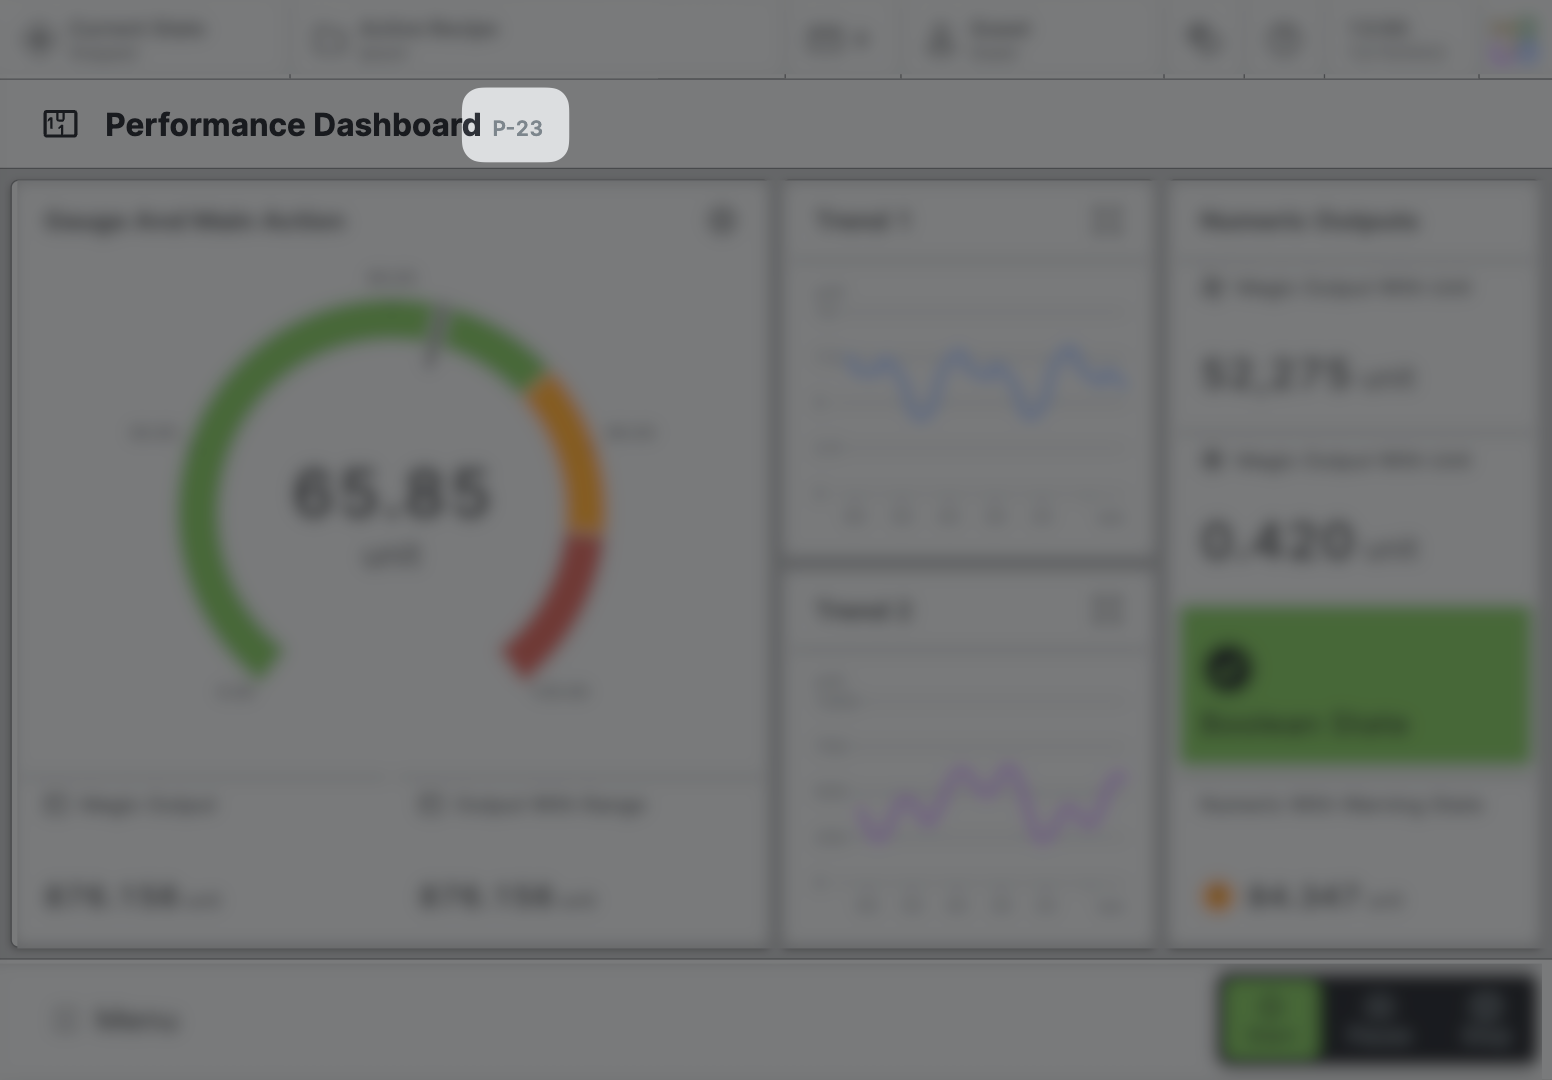
Task: Click the Performance Dashboard panel icon
Action: 60,124
